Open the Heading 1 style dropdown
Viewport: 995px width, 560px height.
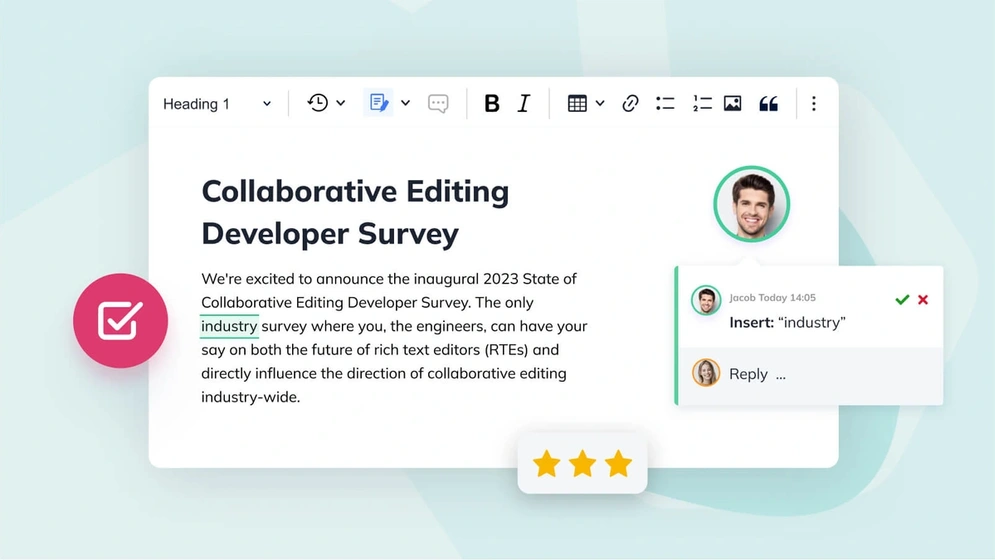click(x=217, y=103)
